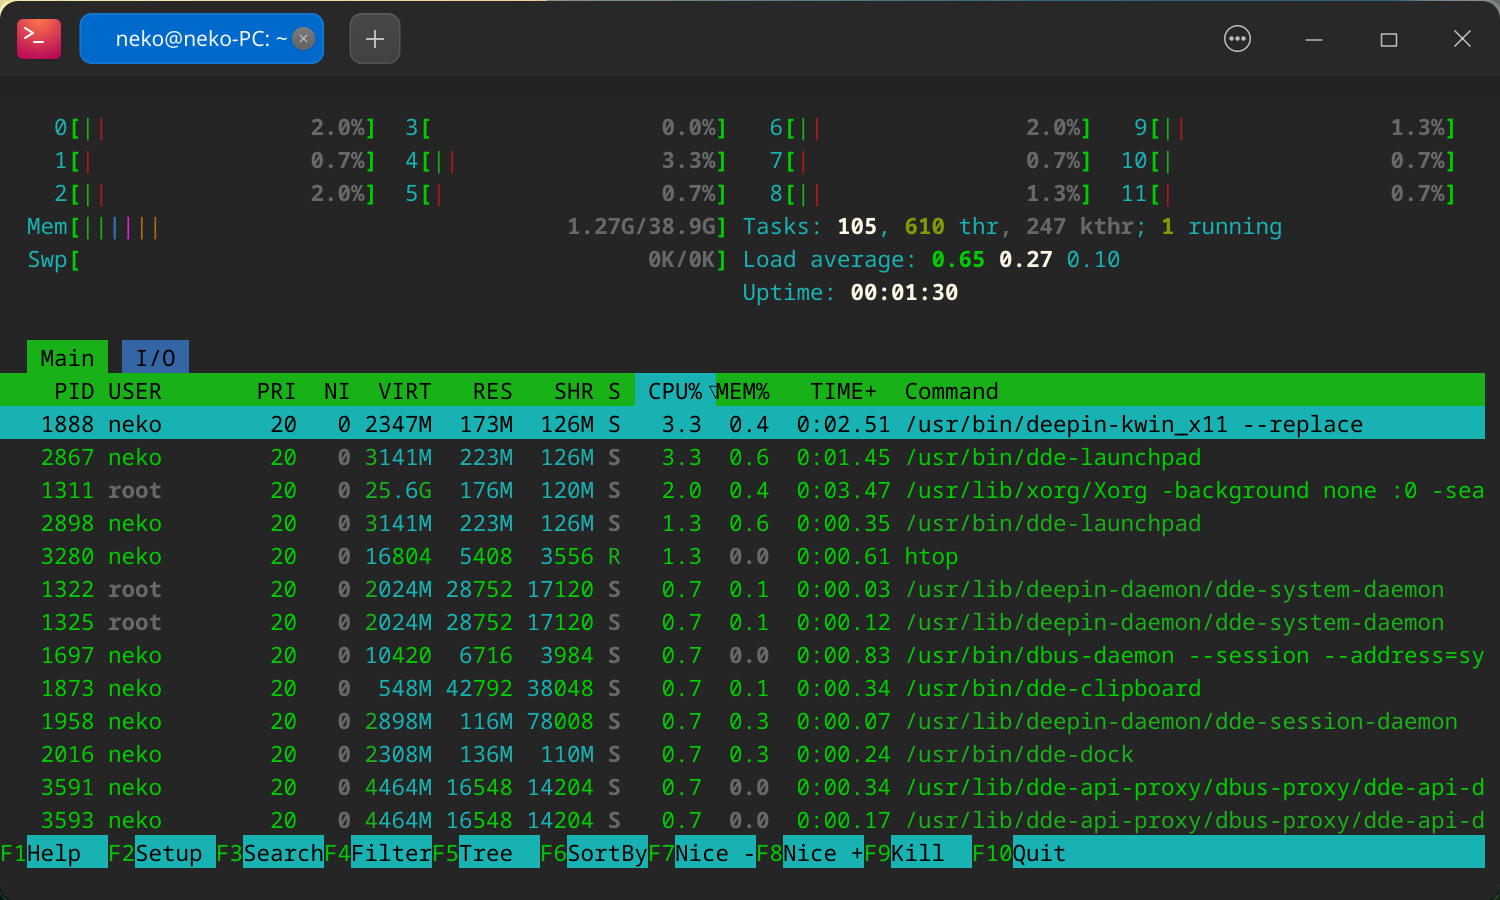The height and width of the screenshot is (900, 1500).
Task: Click F7 Nice - to lower niceness
Action: [702, 853]
